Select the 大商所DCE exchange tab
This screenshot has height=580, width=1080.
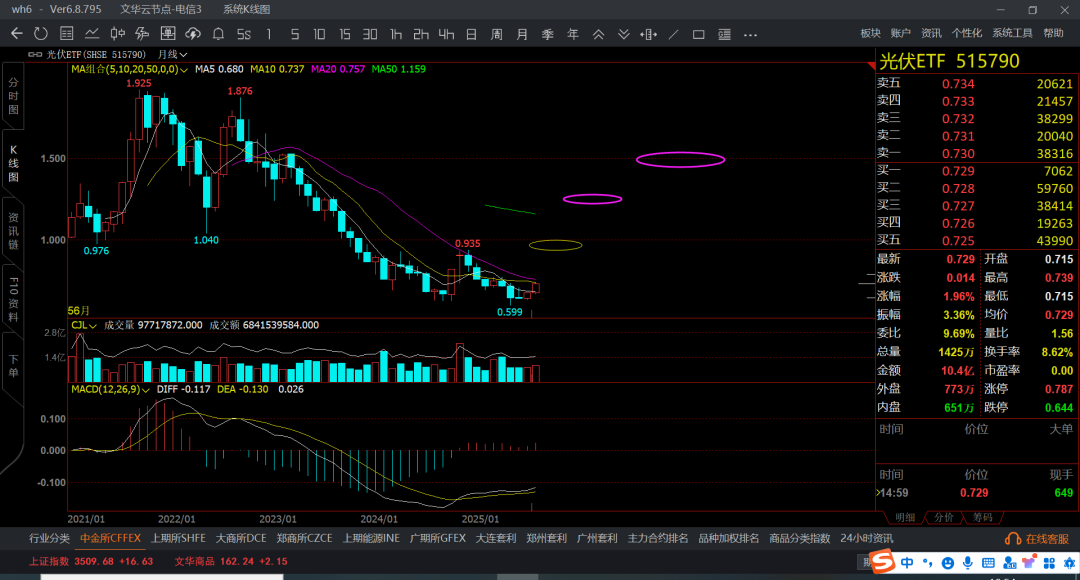point(241,539)
